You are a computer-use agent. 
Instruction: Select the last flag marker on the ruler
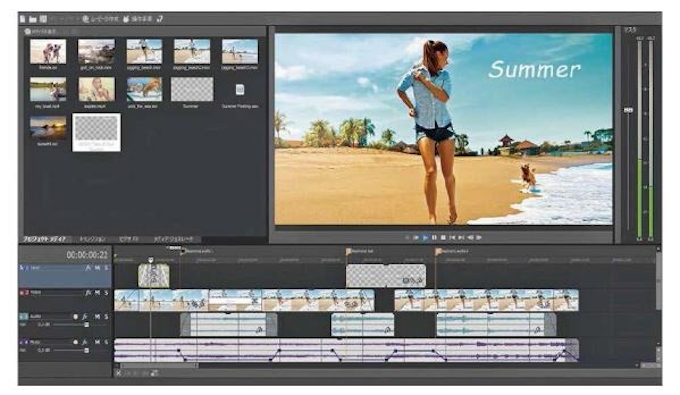pos(438,251)
